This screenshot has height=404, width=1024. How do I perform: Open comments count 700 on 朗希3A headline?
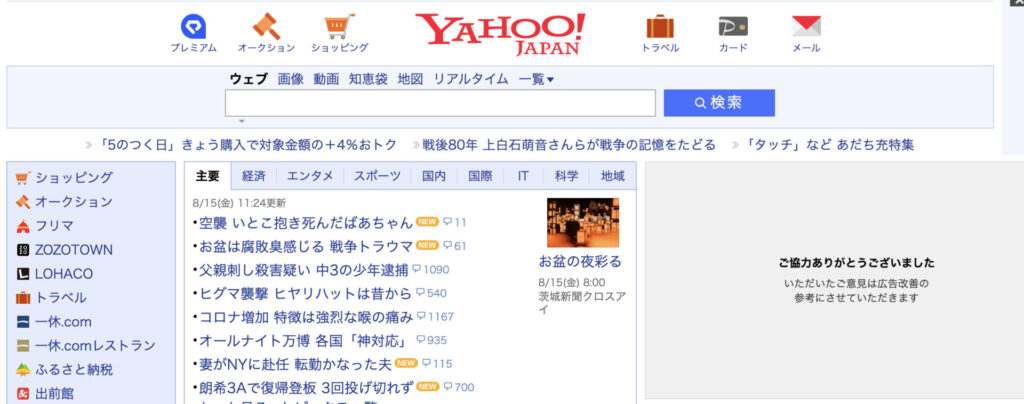[458, 387]
